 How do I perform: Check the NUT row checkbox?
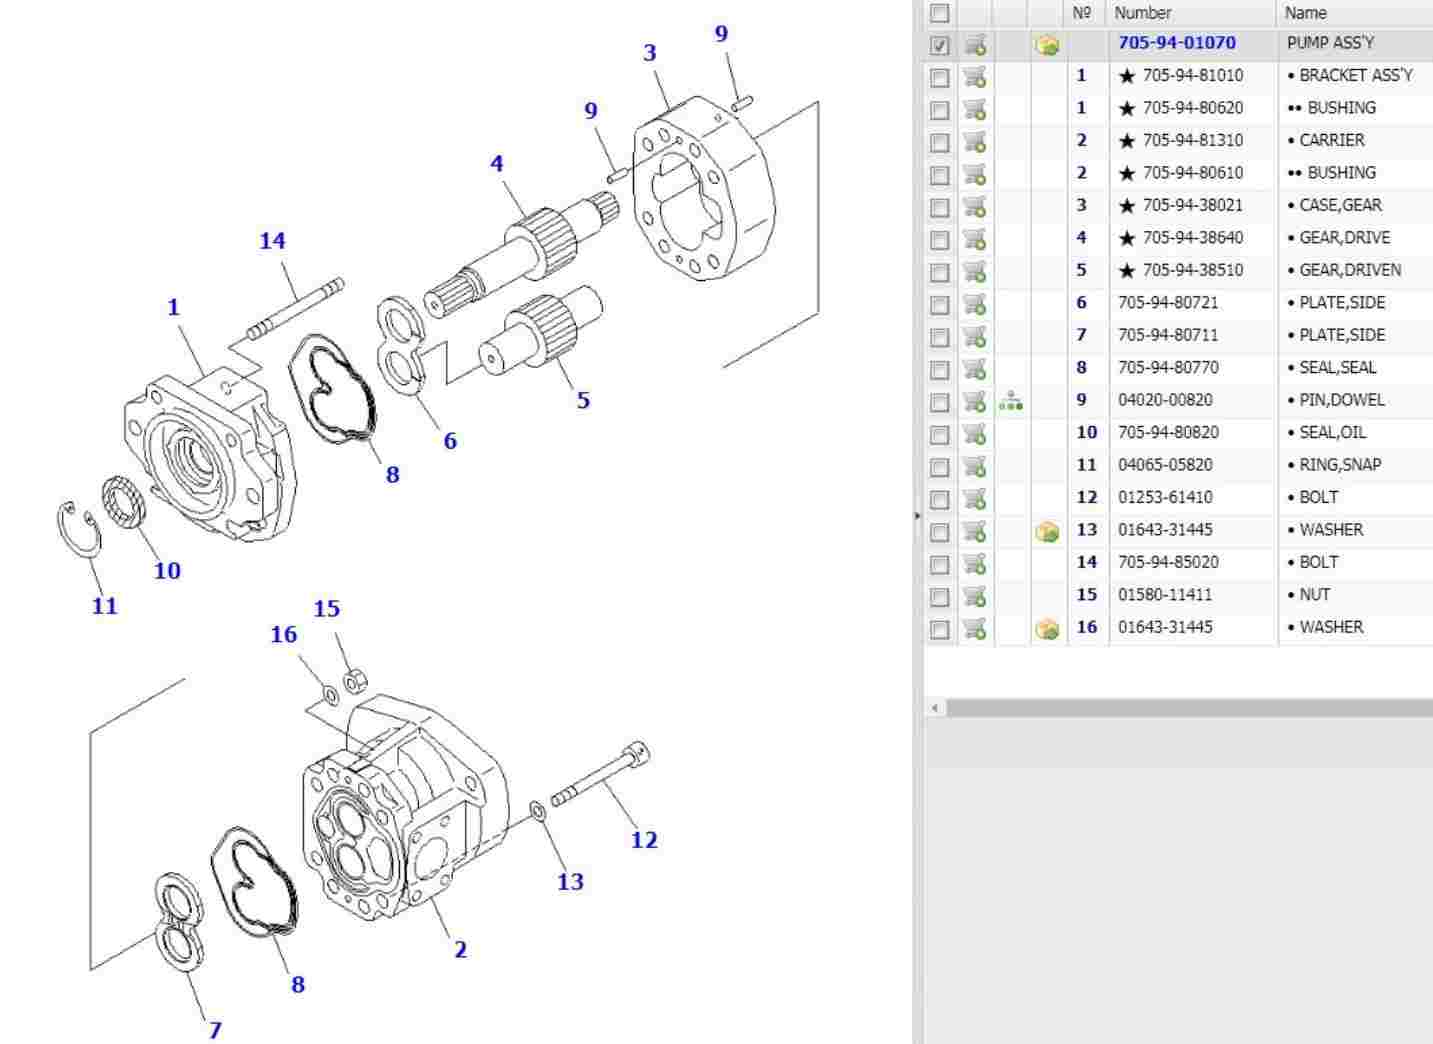coord(939,598)
